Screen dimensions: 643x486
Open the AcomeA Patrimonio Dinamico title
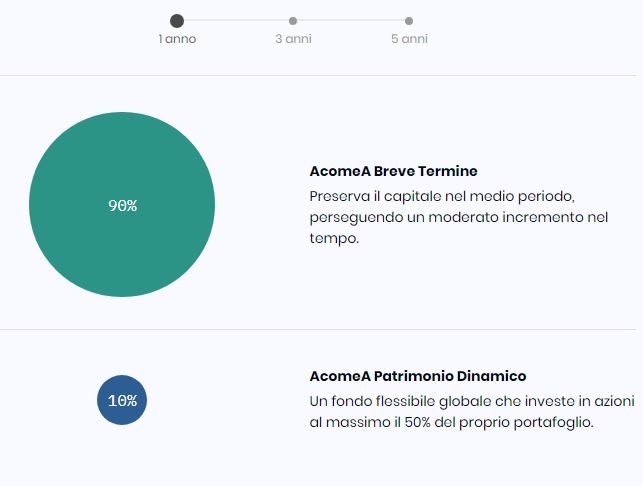(418, 376)
